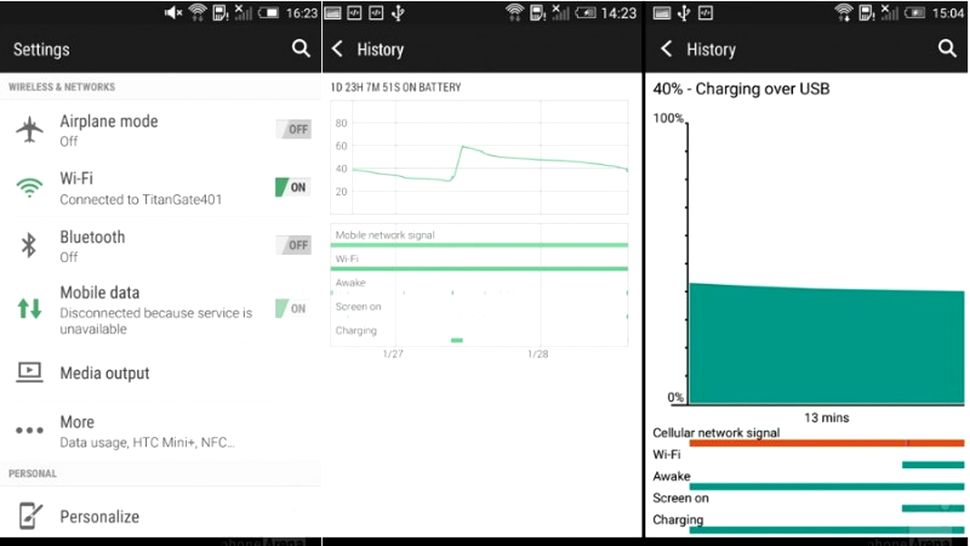The width and height of the screenshot is (970, 546).
Task: Tap the Media output screen icon
Action: click(x=30, y=372)
